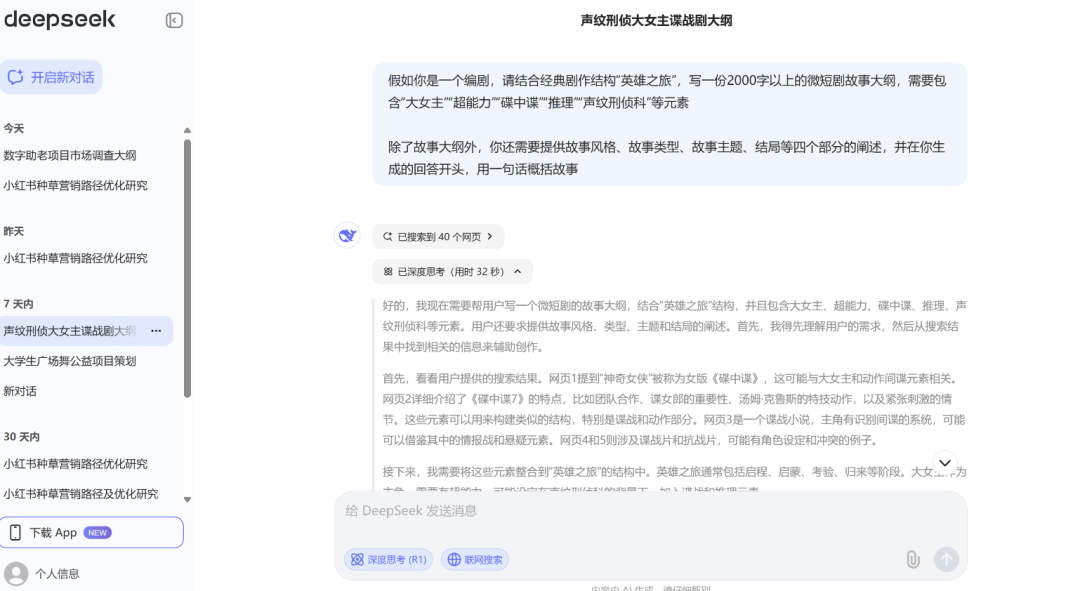Viewport: 1080px width, 591px height.
Task: Click the NEW badge on 下载 App
Action: pos(97,532)
